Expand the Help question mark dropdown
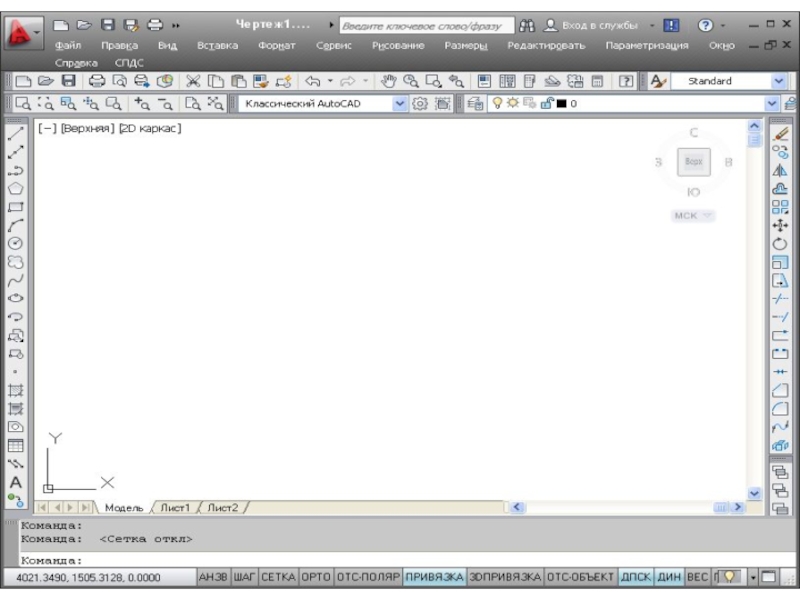This screenshot has height=600, width=800. tap(723, 25)
